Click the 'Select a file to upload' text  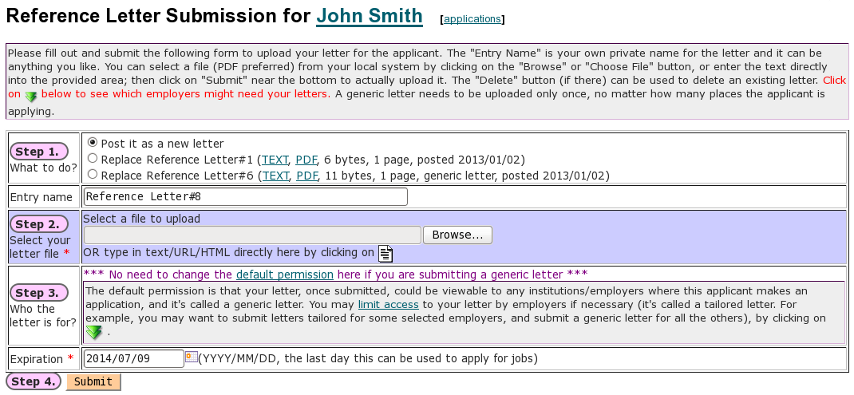coord(142,218)
